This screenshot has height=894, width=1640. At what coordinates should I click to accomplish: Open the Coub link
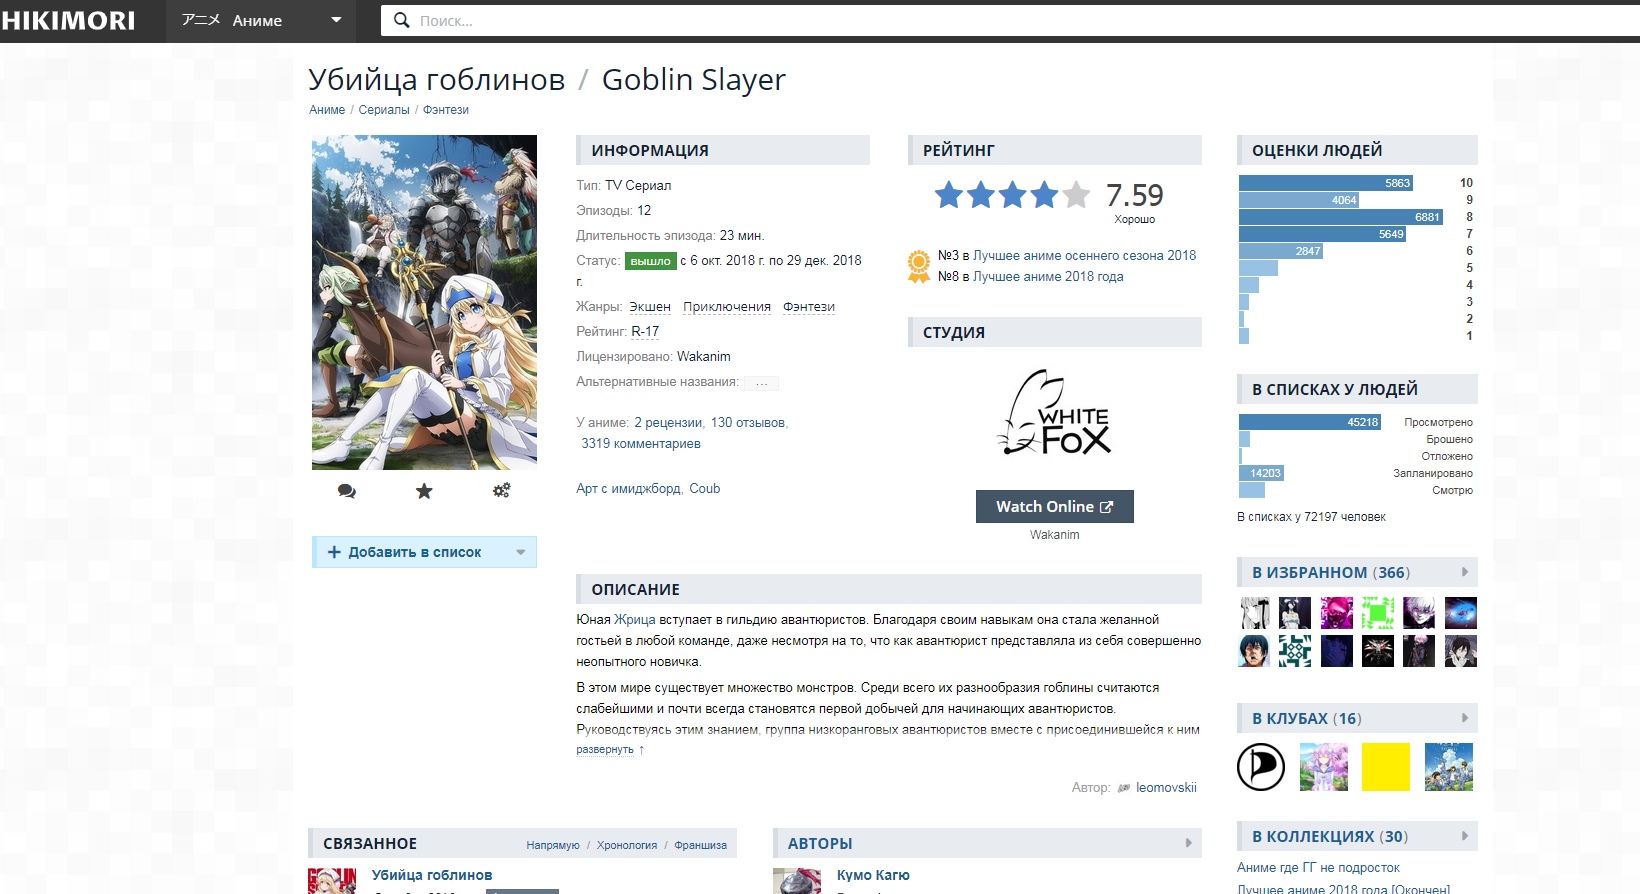click(705, 489)
